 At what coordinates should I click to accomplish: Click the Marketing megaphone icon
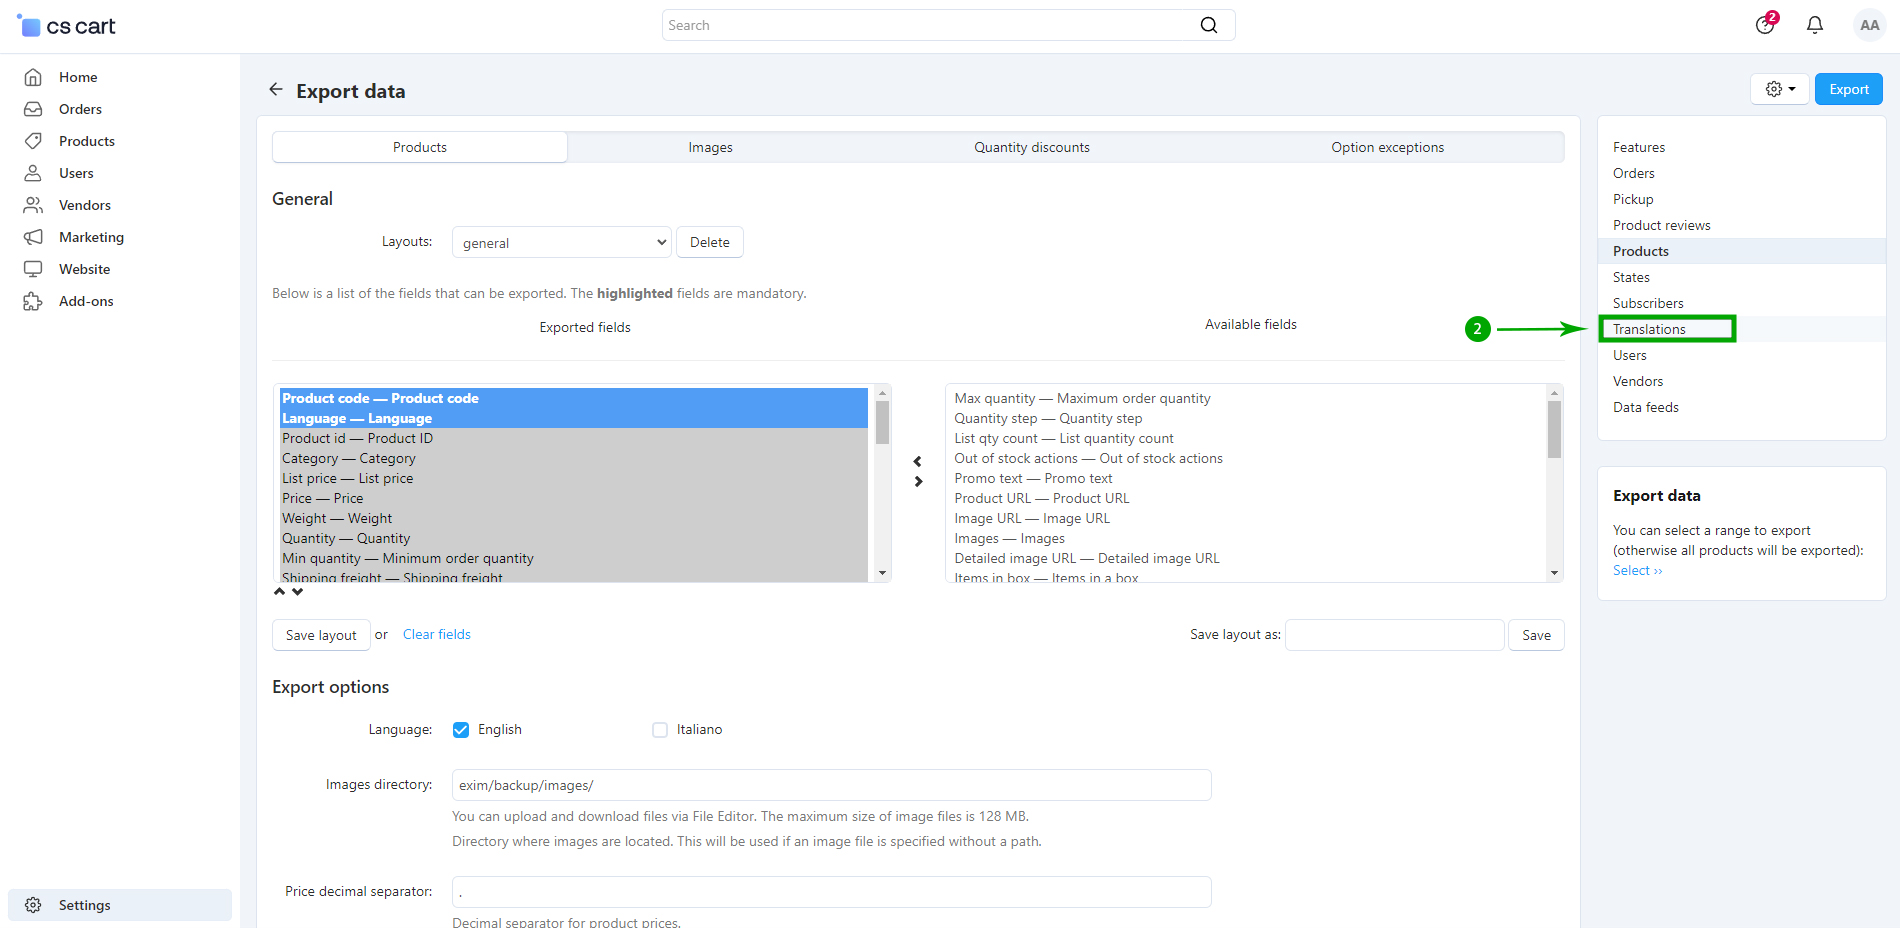coord(33,237)
